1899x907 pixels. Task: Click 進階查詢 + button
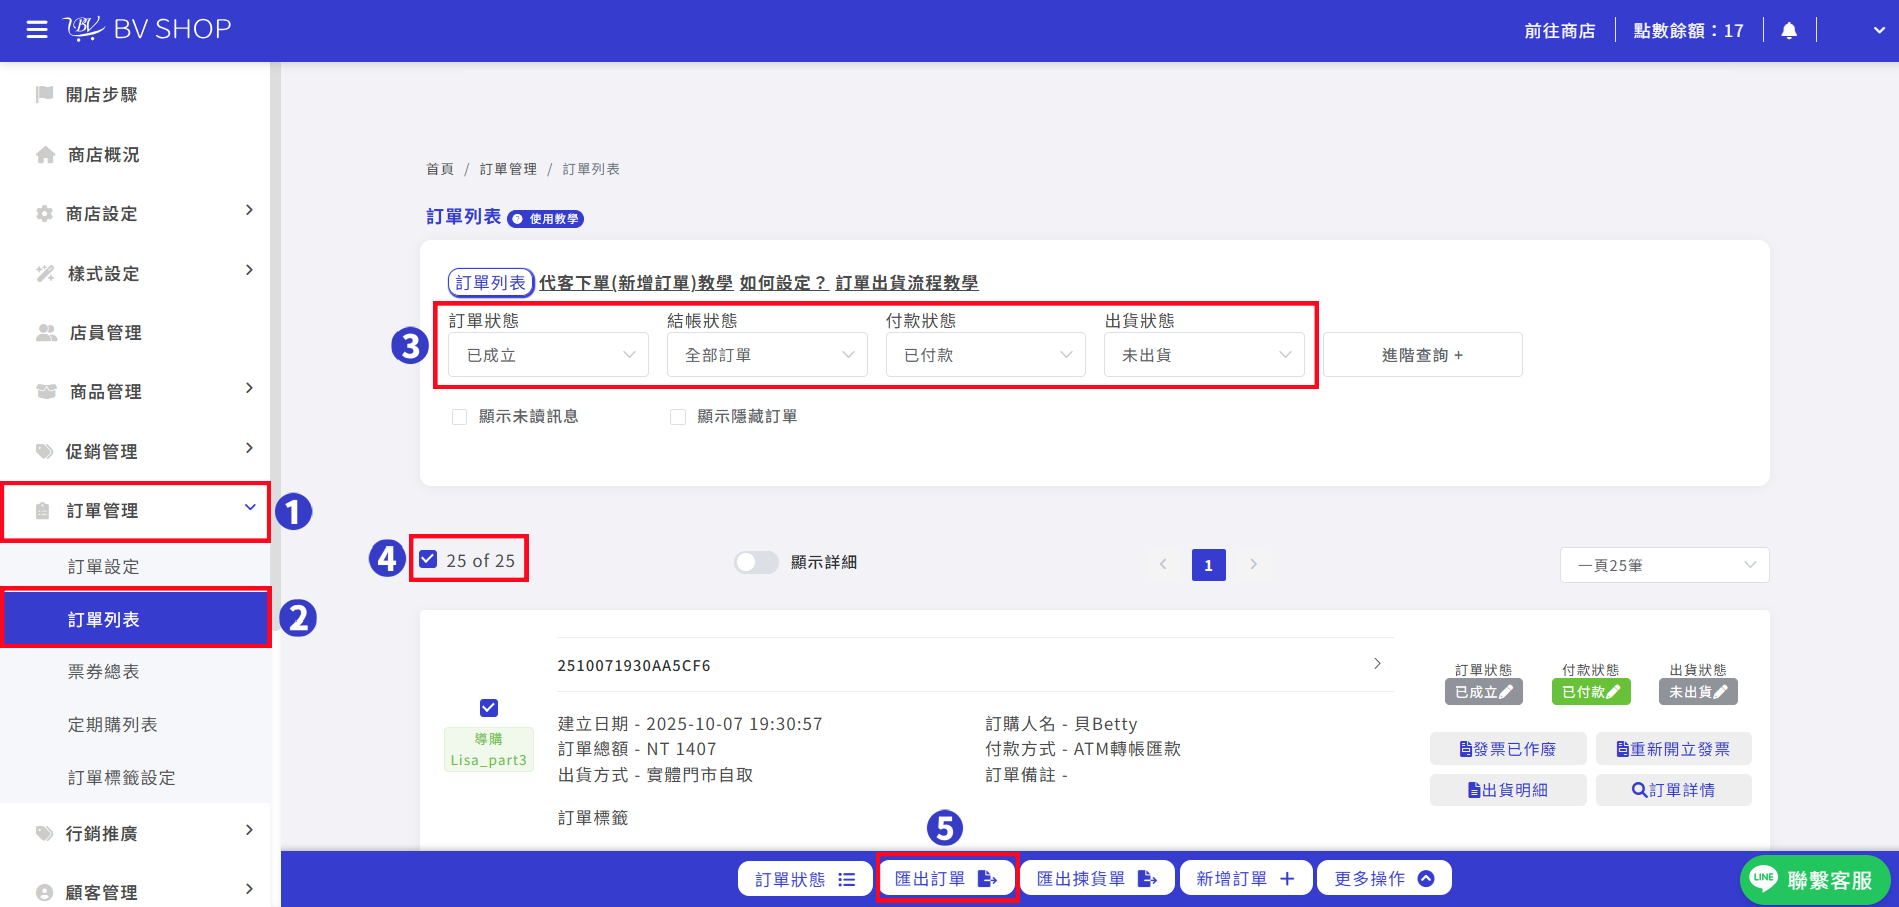(1422, 355)
